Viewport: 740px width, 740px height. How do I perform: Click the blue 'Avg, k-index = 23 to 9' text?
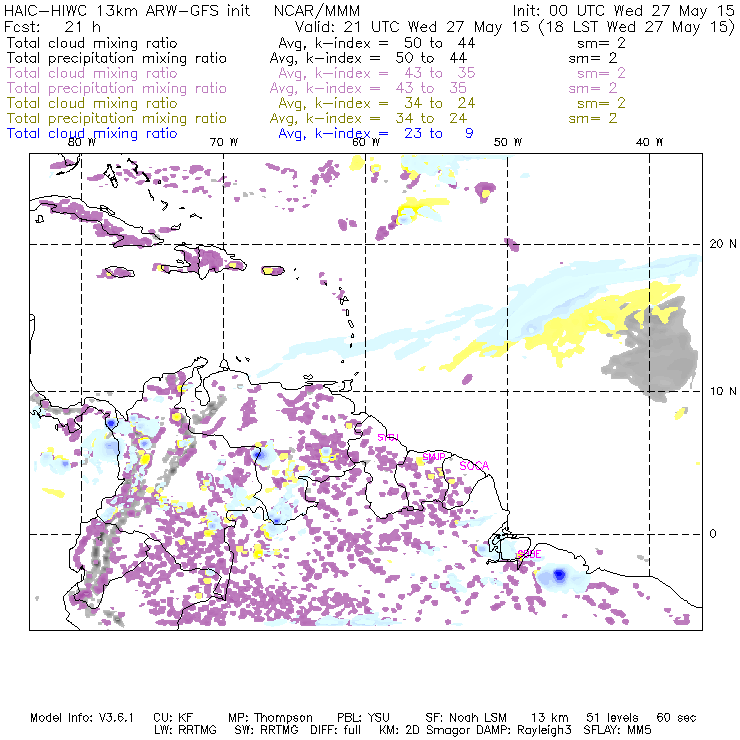tap(376, 133)
